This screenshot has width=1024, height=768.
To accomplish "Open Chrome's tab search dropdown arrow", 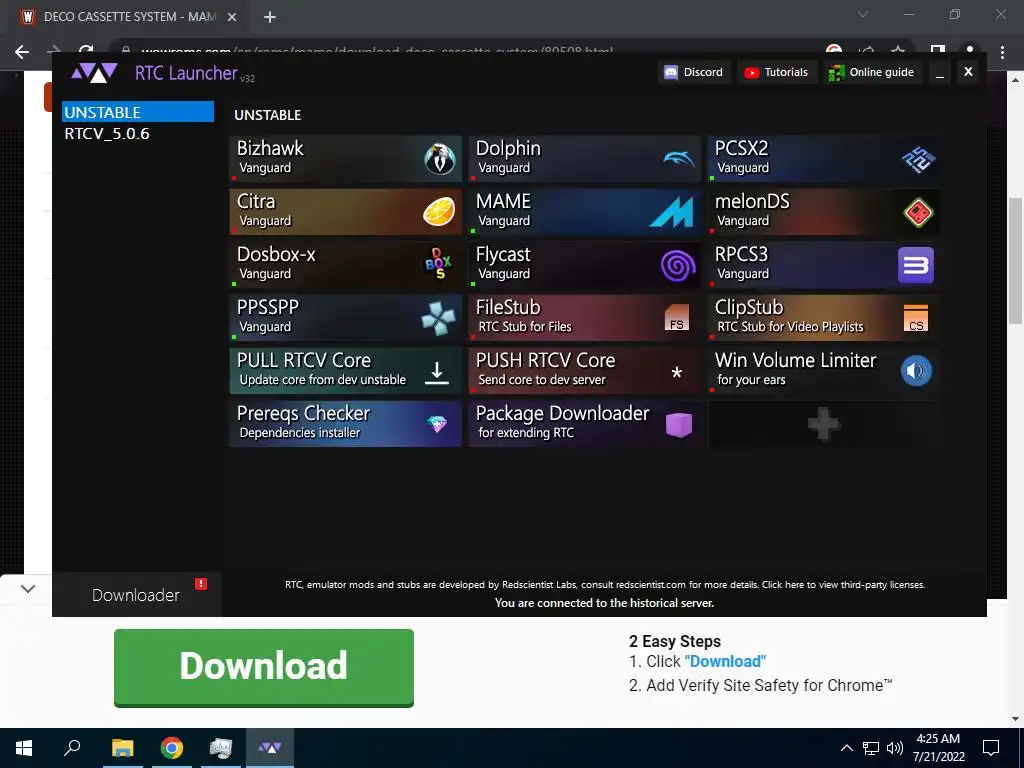I will point(863,14).
